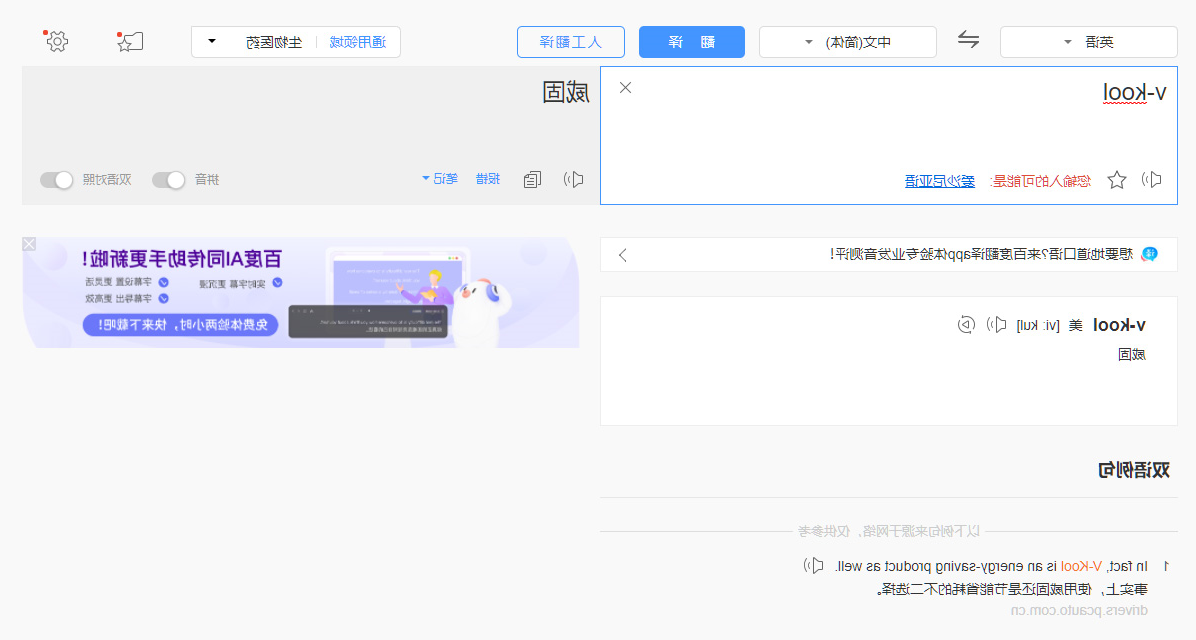Play pronunciation of the source input
Screen dimensions: 1196x640
[1152, 180]
